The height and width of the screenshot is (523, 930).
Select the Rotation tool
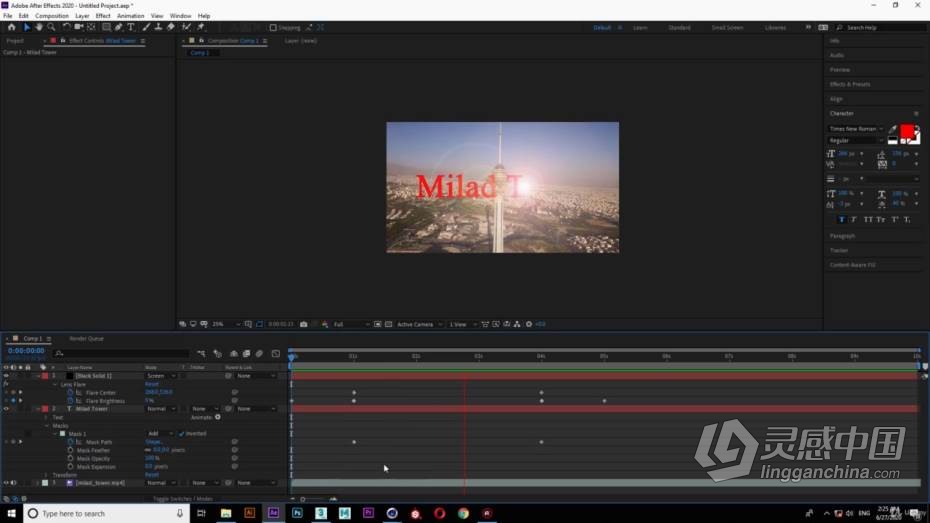tap(66, 27)
